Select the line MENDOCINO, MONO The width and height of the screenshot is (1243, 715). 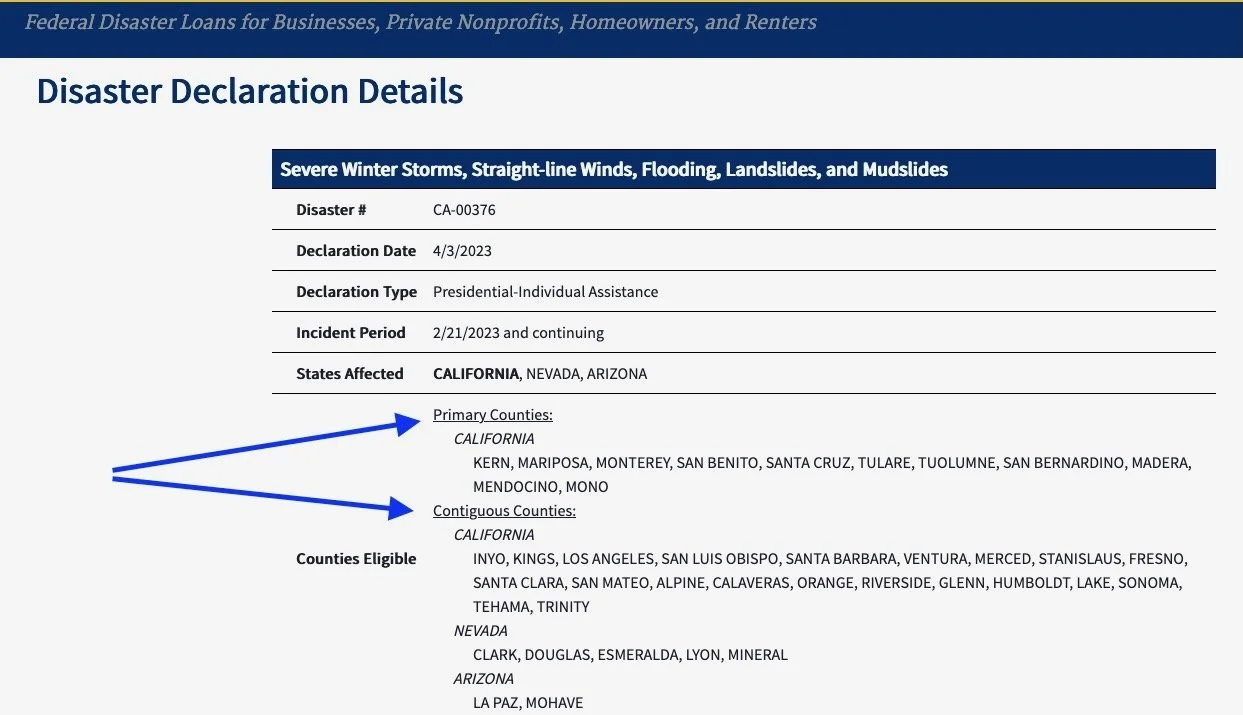click(x=541, y=487)
